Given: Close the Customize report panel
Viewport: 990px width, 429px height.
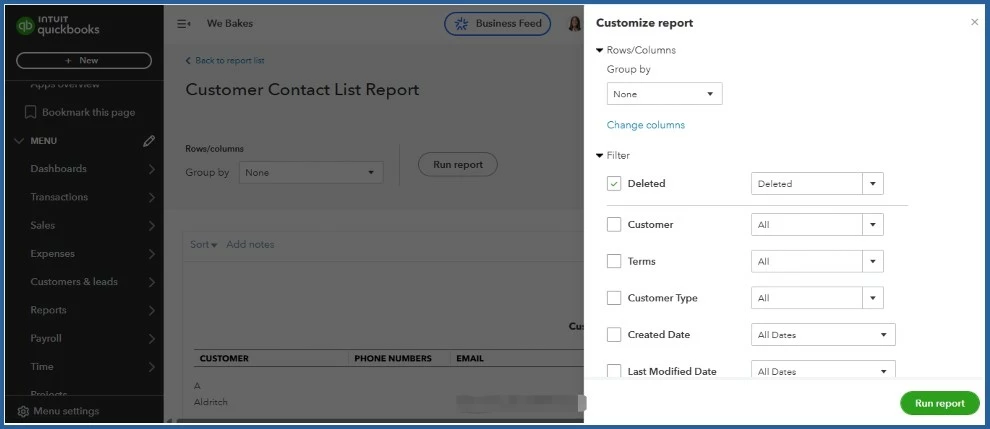Looking at the screenshot, I should (974, 22).
